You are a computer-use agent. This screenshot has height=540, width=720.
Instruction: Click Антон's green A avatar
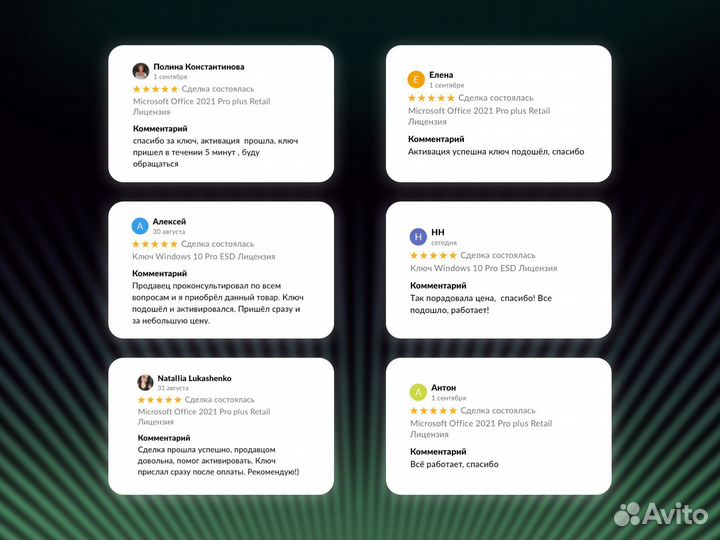coord(418,392)
